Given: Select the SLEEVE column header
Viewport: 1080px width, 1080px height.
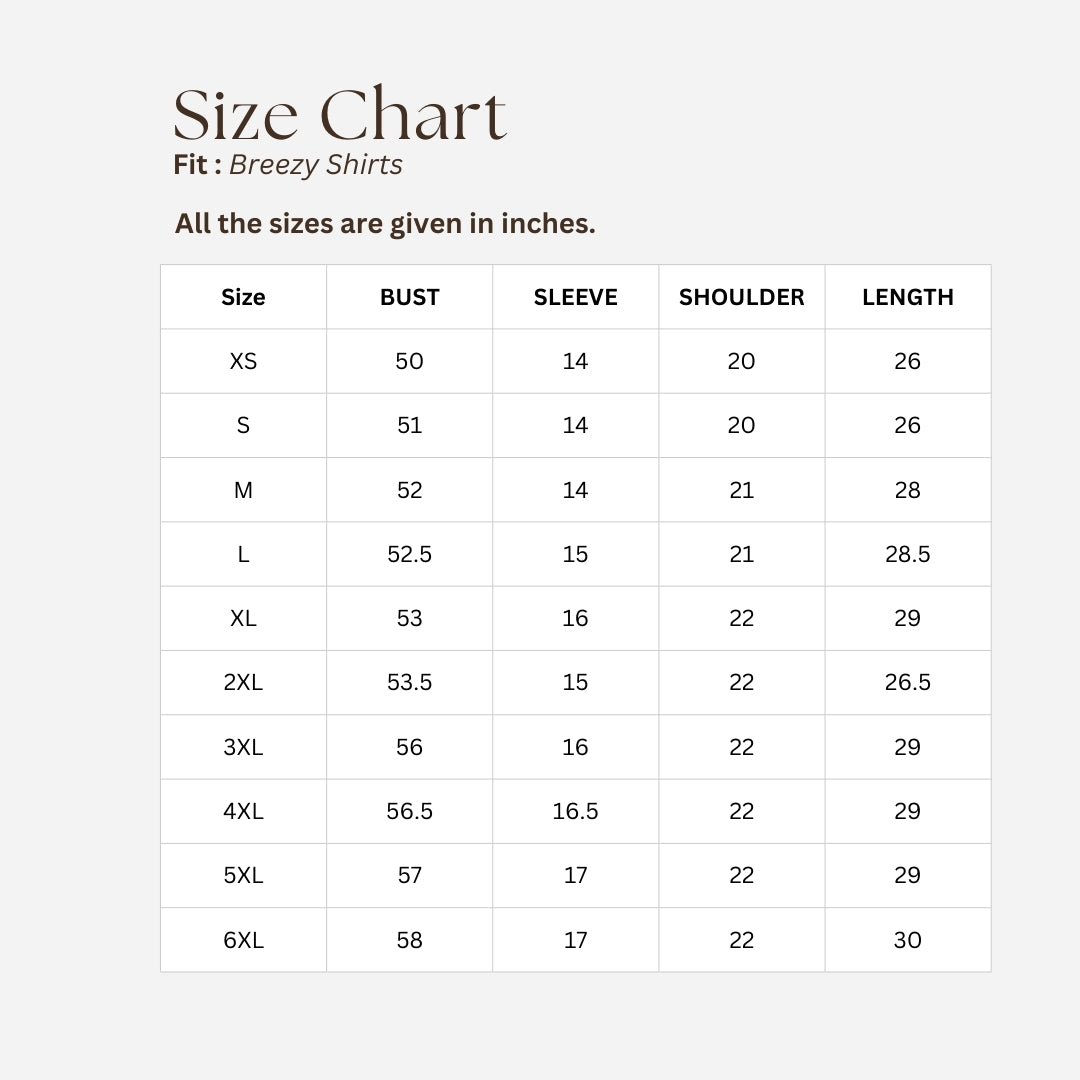Looking at the screenshot, I should 575,297.
